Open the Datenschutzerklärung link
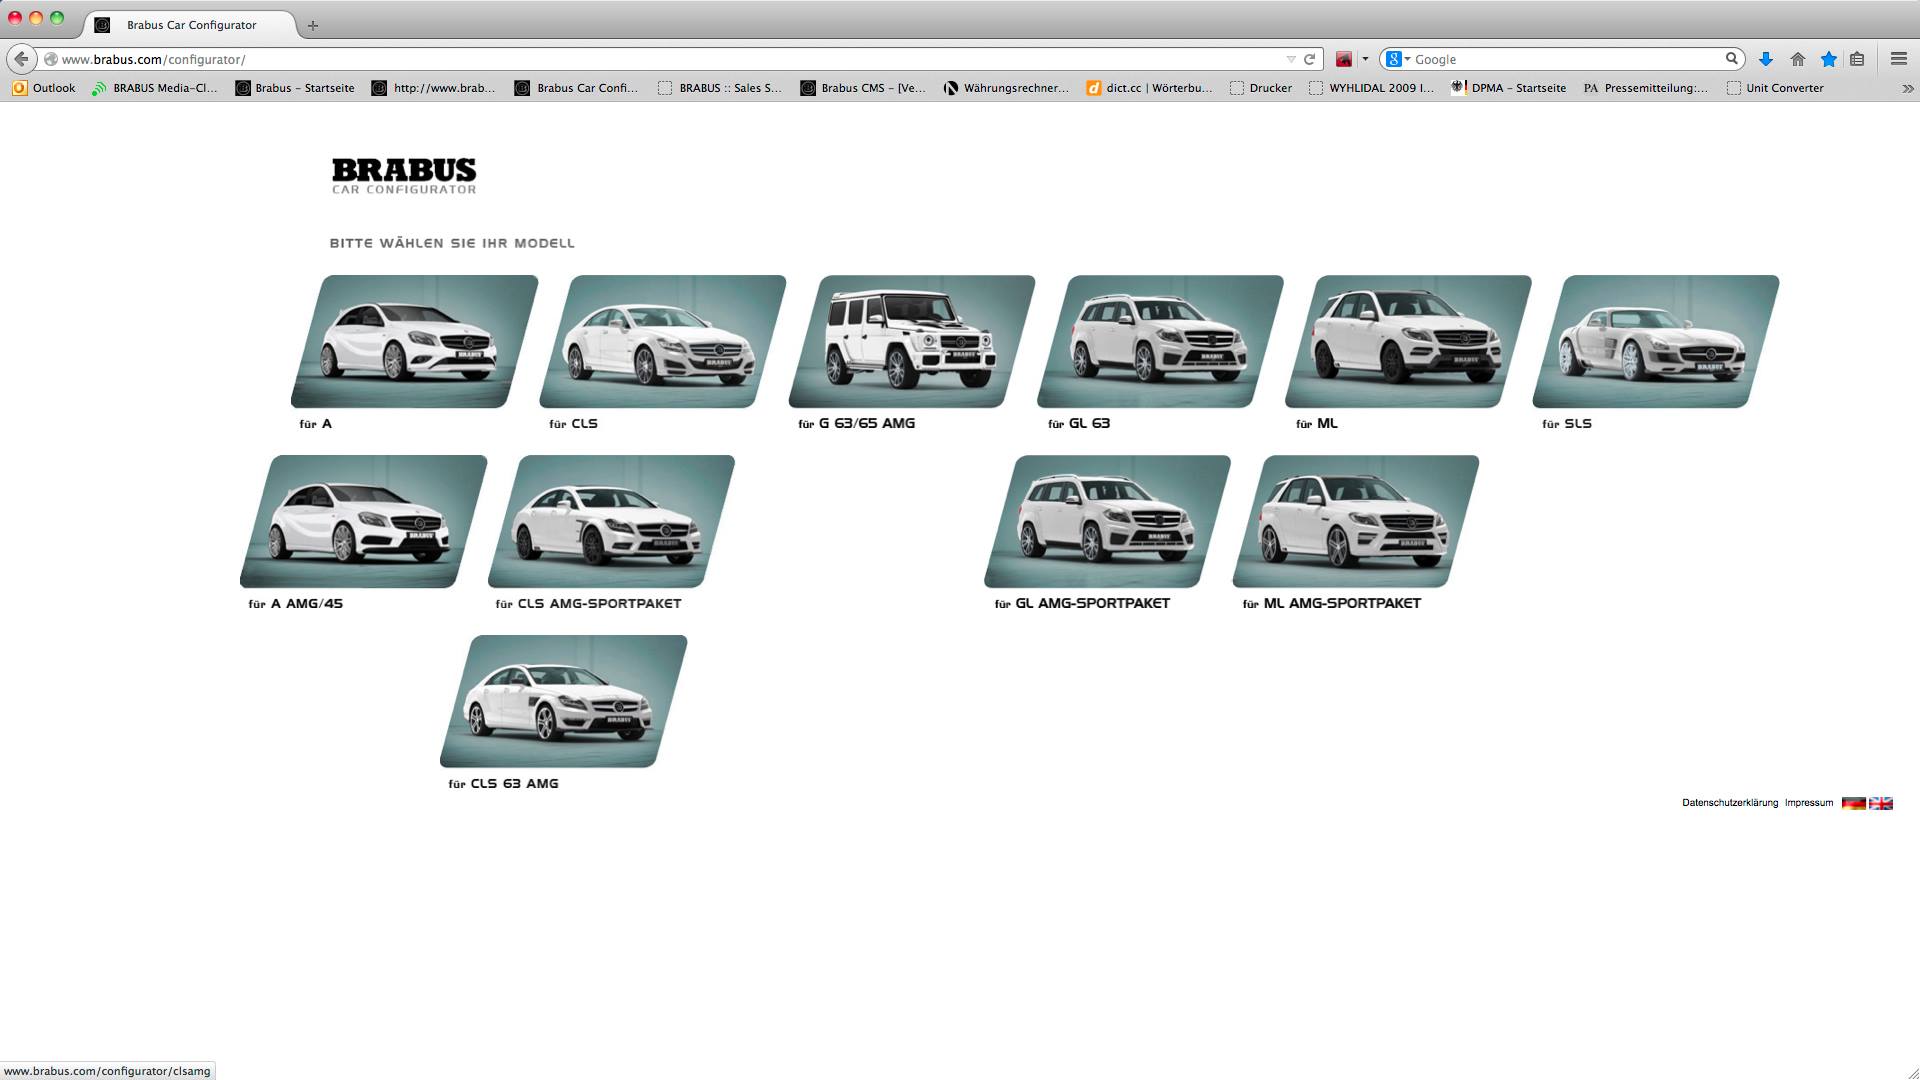1920x1080 pixels. 1730,803
